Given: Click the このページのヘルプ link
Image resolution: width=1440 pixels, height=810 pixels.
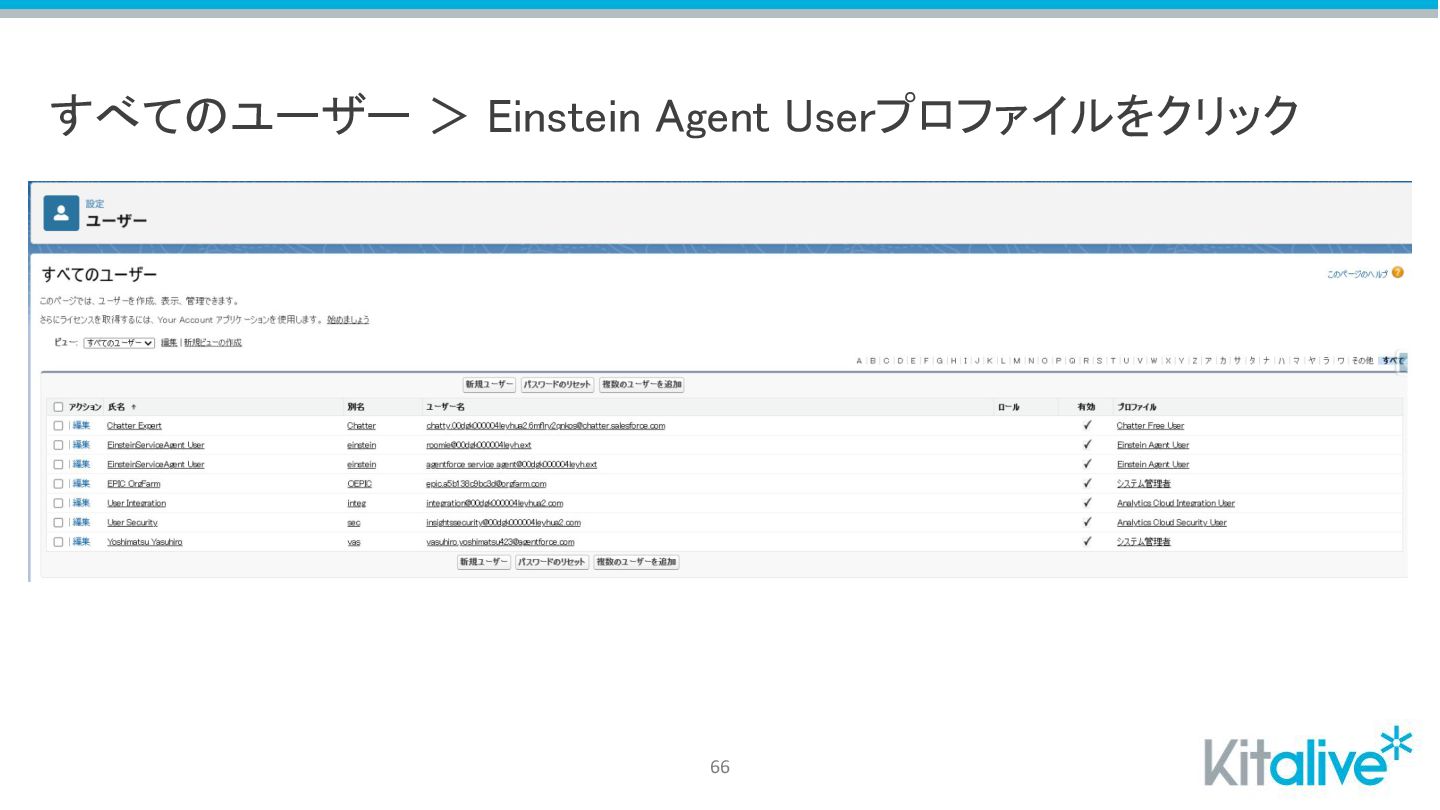Looking at the screenshot, I should coord(1357,274).
